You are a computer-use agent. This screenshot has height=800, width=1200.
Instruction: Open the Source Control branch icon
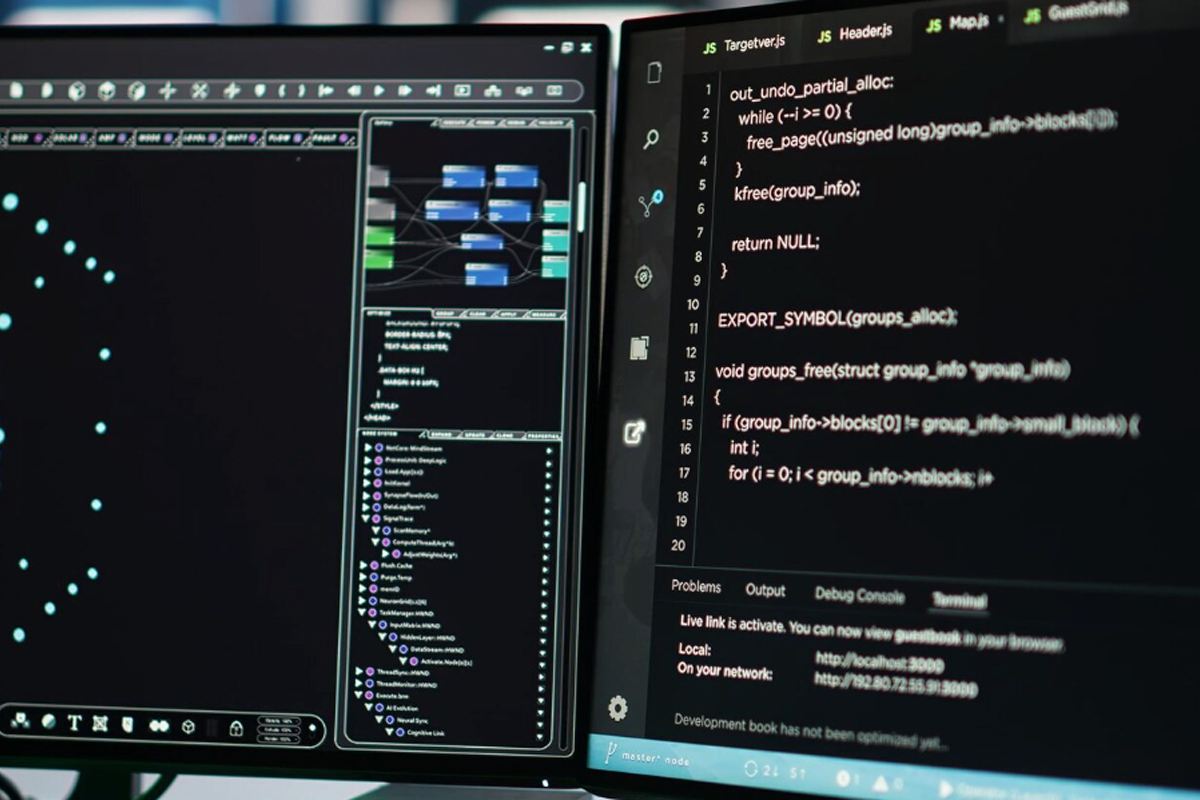point(651,204)
